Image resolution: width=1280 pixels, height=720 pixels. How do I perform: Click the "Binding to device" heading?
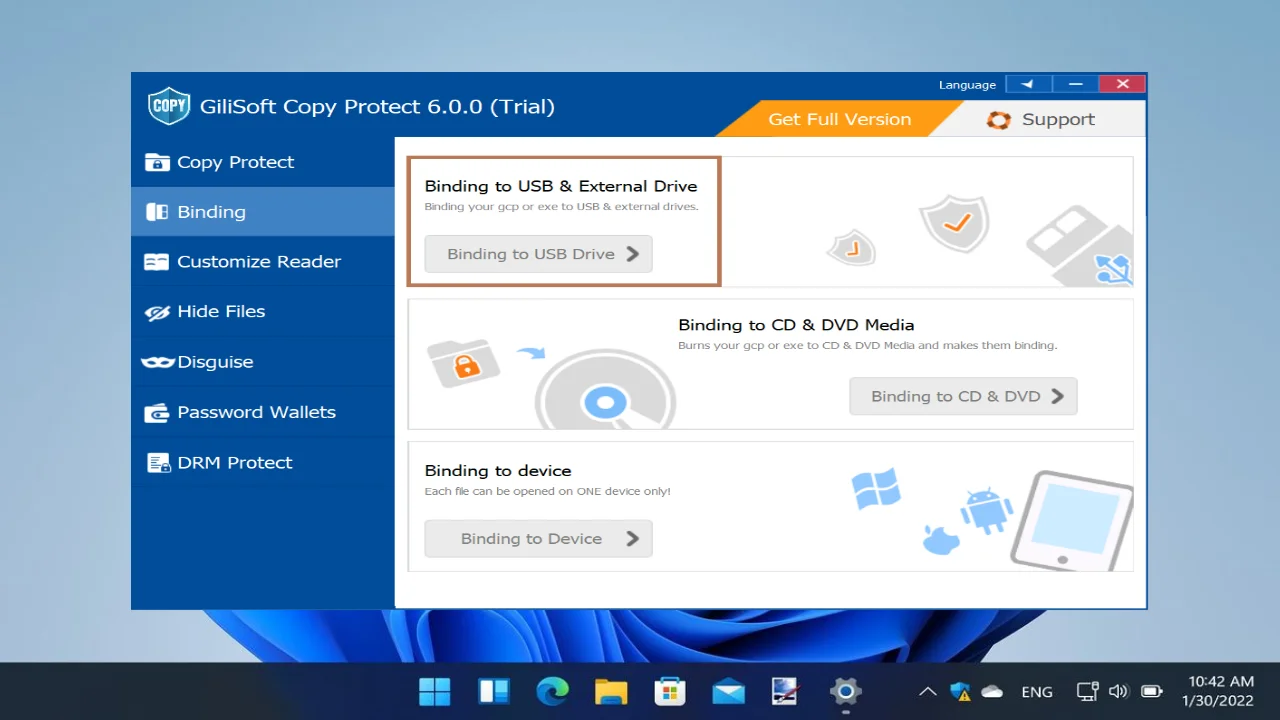coord(498,470)
